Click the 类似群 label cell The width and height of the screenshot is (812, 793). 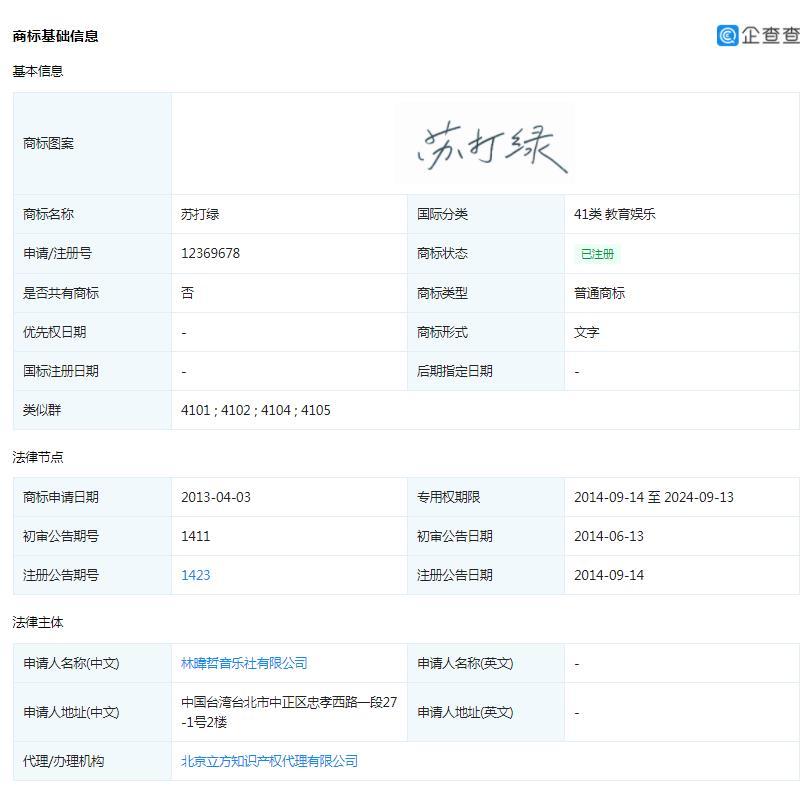click(92, 410)
